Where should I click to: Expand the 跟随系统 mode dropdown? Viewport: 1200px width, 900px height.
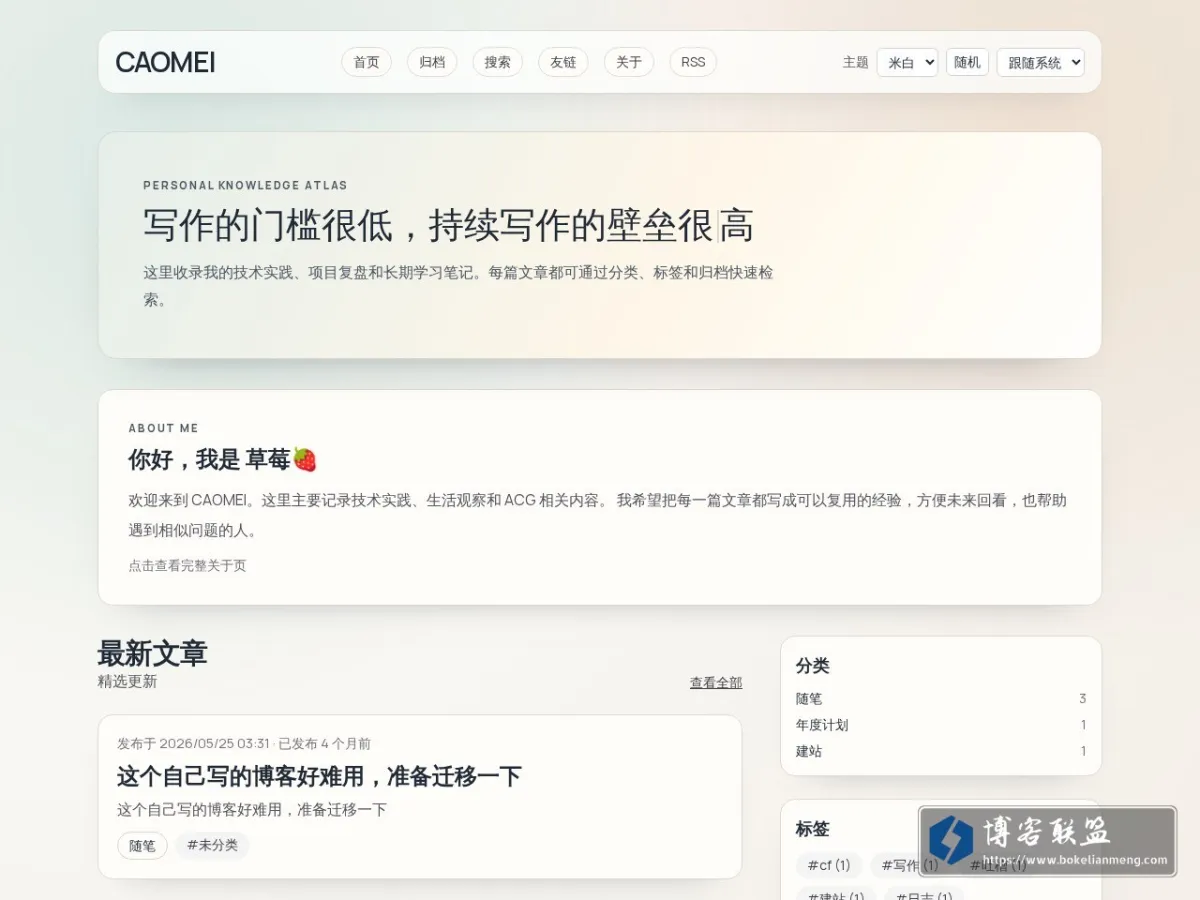(1040, 62)
